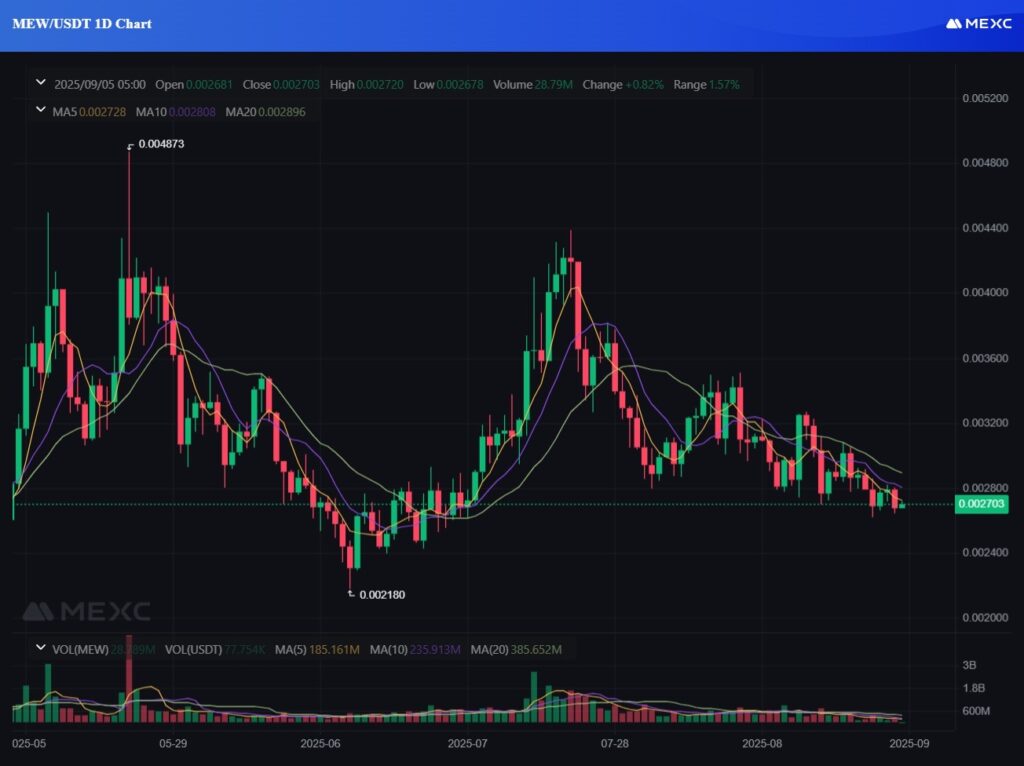
Task: Click the volume MA(5) 185.161M label
Action: 317,649
